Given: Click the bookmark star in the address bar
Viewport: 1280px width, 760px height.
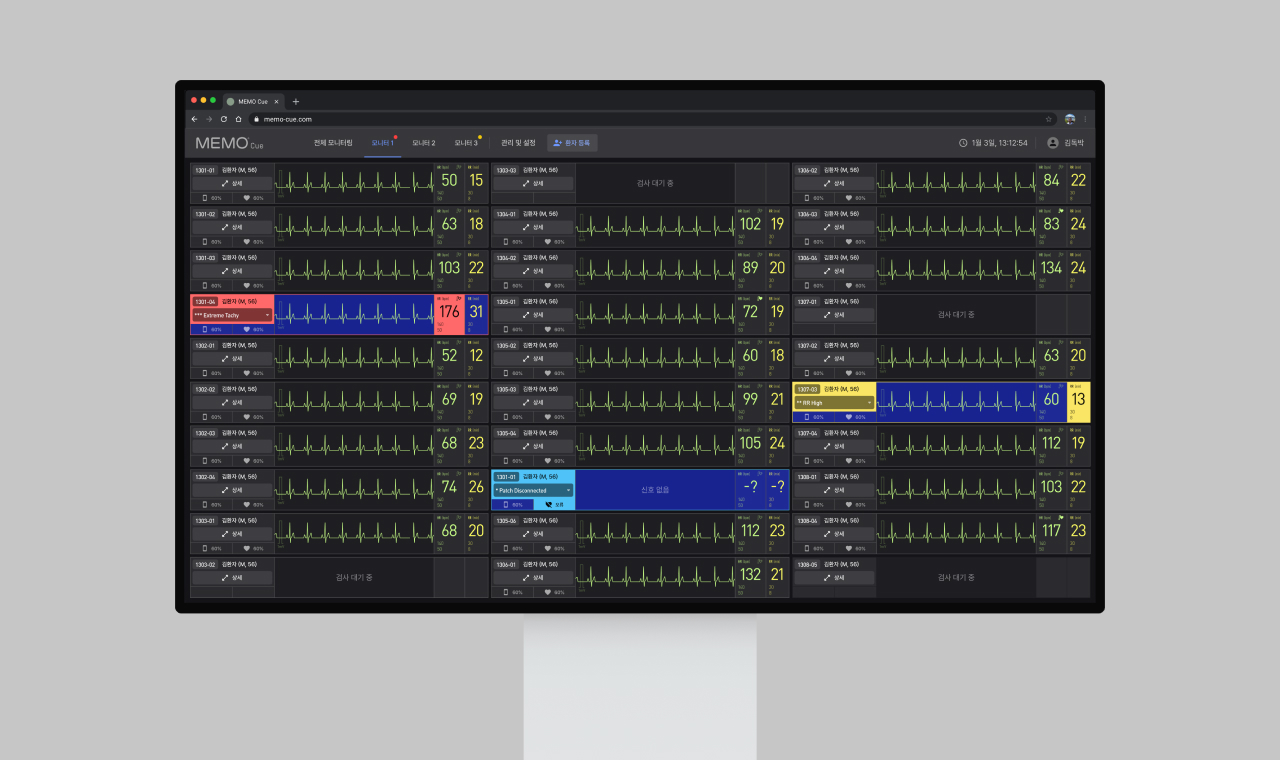Looking at the screenshot, I should [1048, 119].
